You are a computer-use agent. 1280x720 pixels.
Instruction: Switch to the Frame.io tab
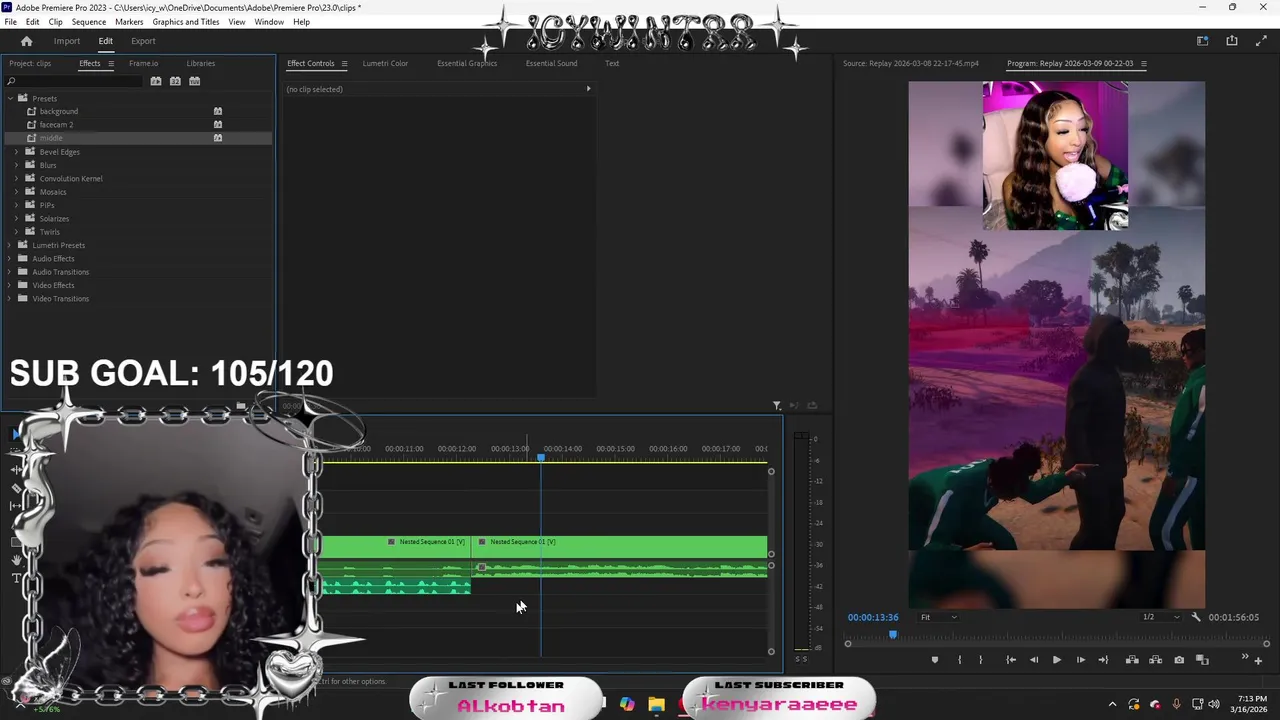[143, 63]
